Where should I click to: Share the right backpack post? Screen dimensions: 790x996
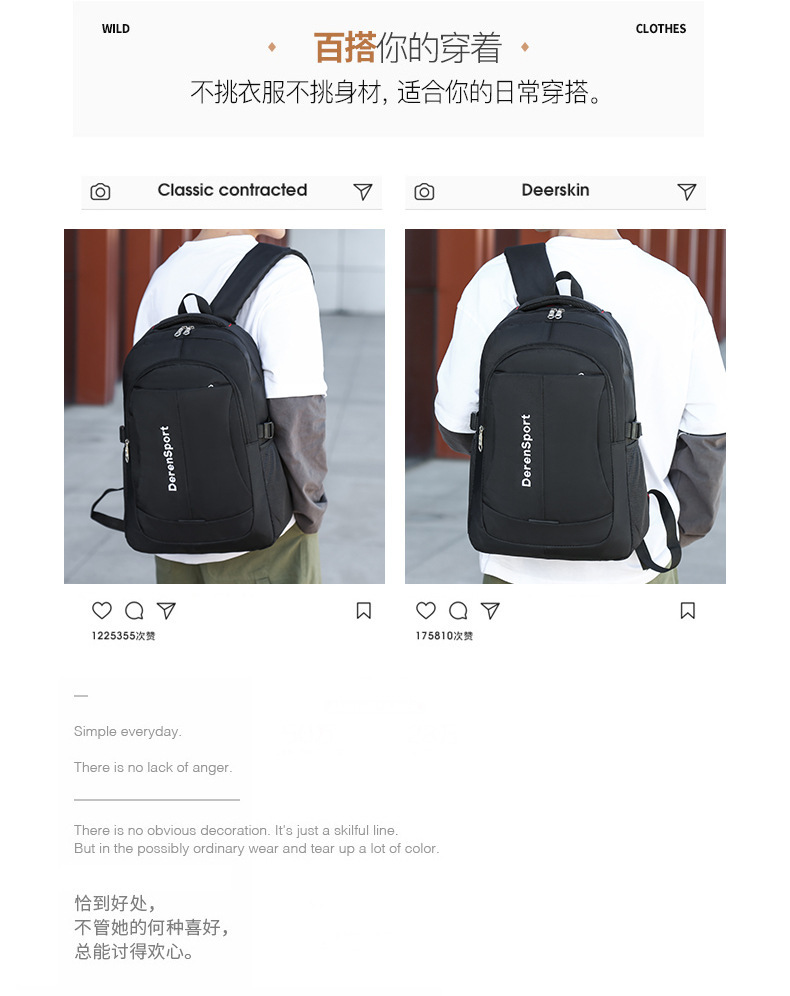tap(490, 610)
